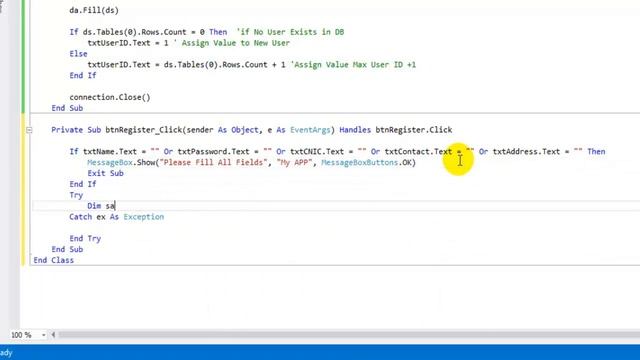Viewport: 640px width, 360px height.
Task: Click 'txtUserID.Text = ds.Tables(0).Rows.Count + 1' code
Action: coord(187,64)
